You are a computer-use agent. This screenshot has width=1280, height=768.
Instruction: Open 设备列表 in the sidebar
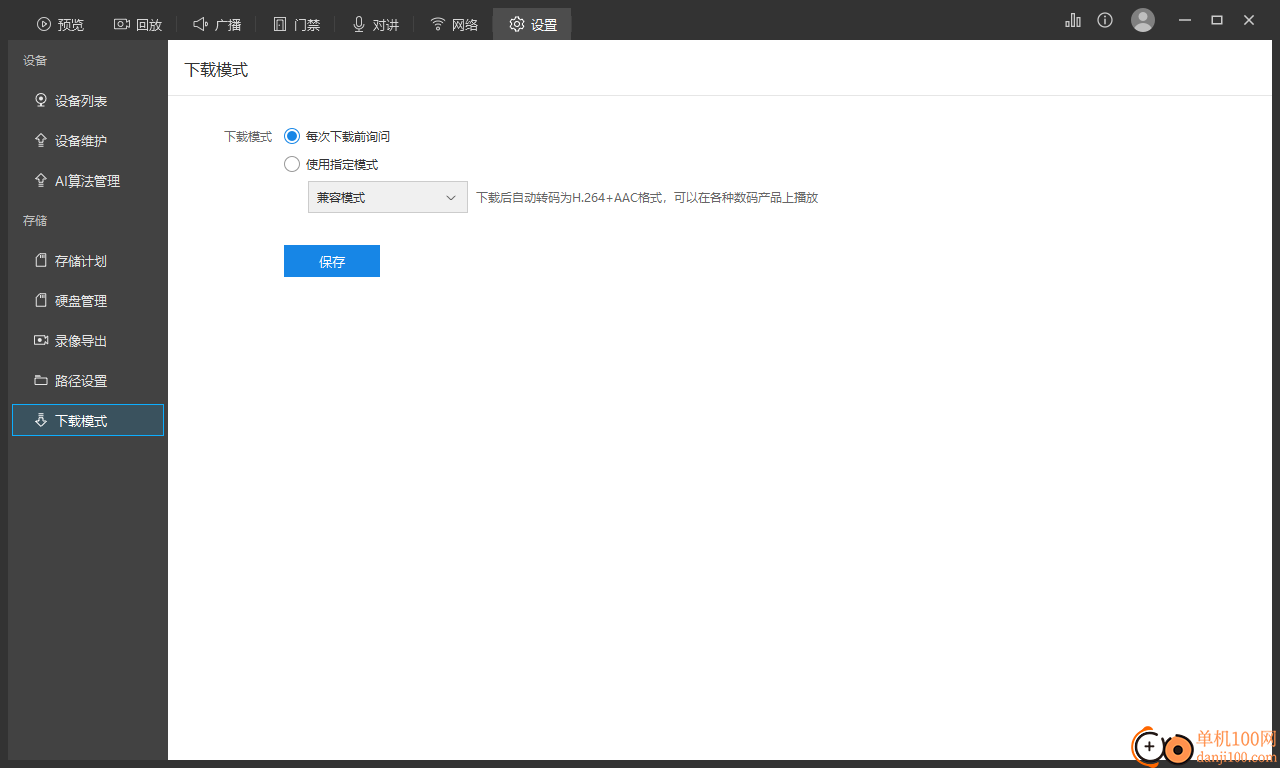88,100
